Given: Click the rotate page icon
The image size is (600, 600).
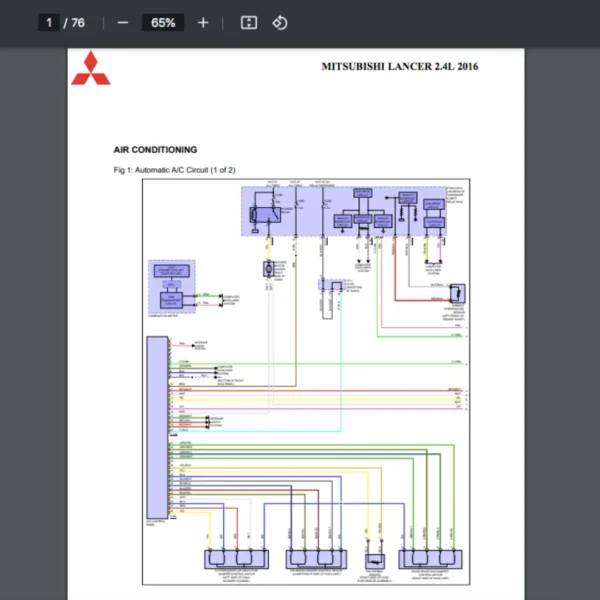Looking at the screenshot, I should pyautogui.click(x=280, y=22).
